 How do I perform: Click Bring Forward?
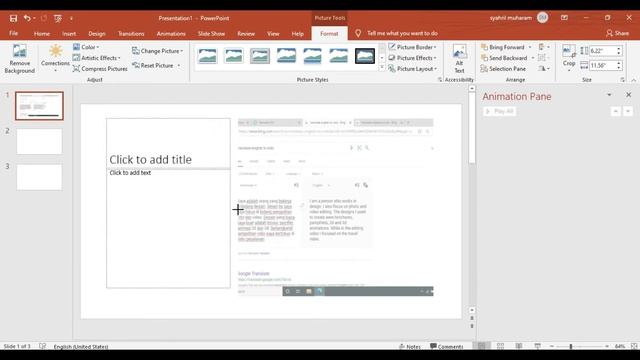(x=503, y=47)
